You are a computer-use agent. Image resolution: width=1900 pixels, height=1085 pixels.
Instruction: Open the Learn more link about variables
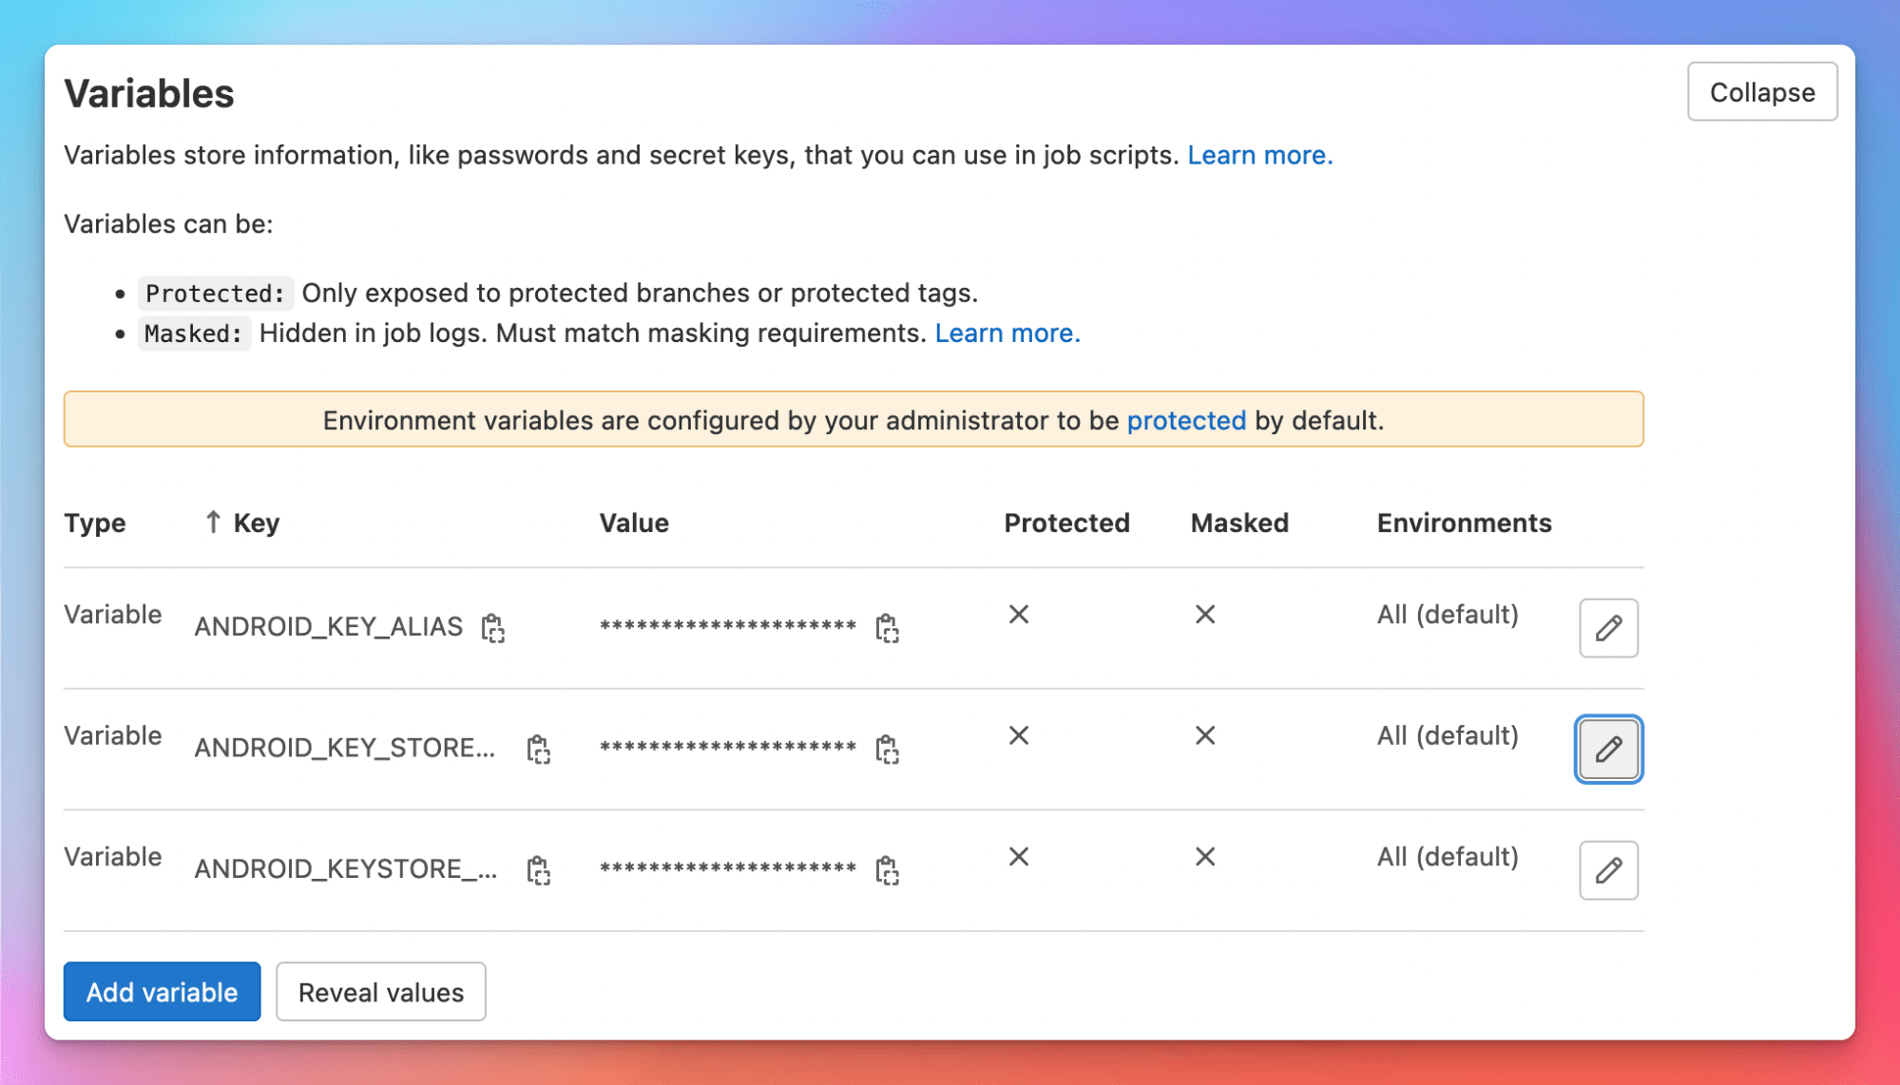[x=1259, y=155]
